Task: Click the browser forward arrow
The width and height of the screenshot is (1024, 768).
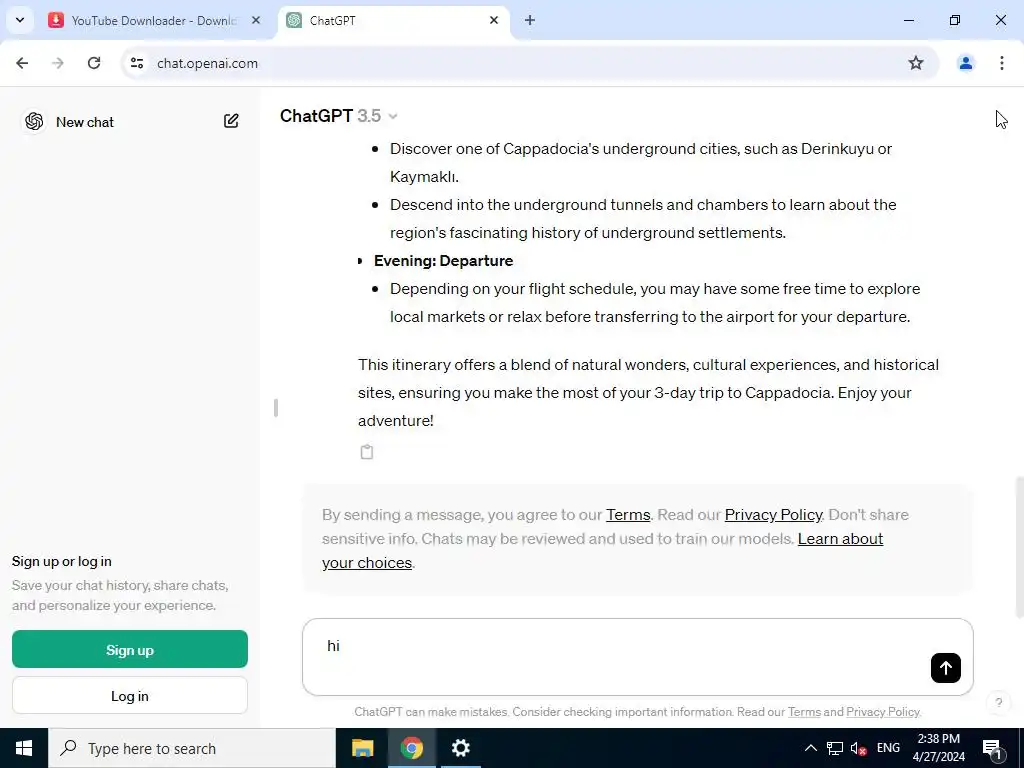Action: 58,63
